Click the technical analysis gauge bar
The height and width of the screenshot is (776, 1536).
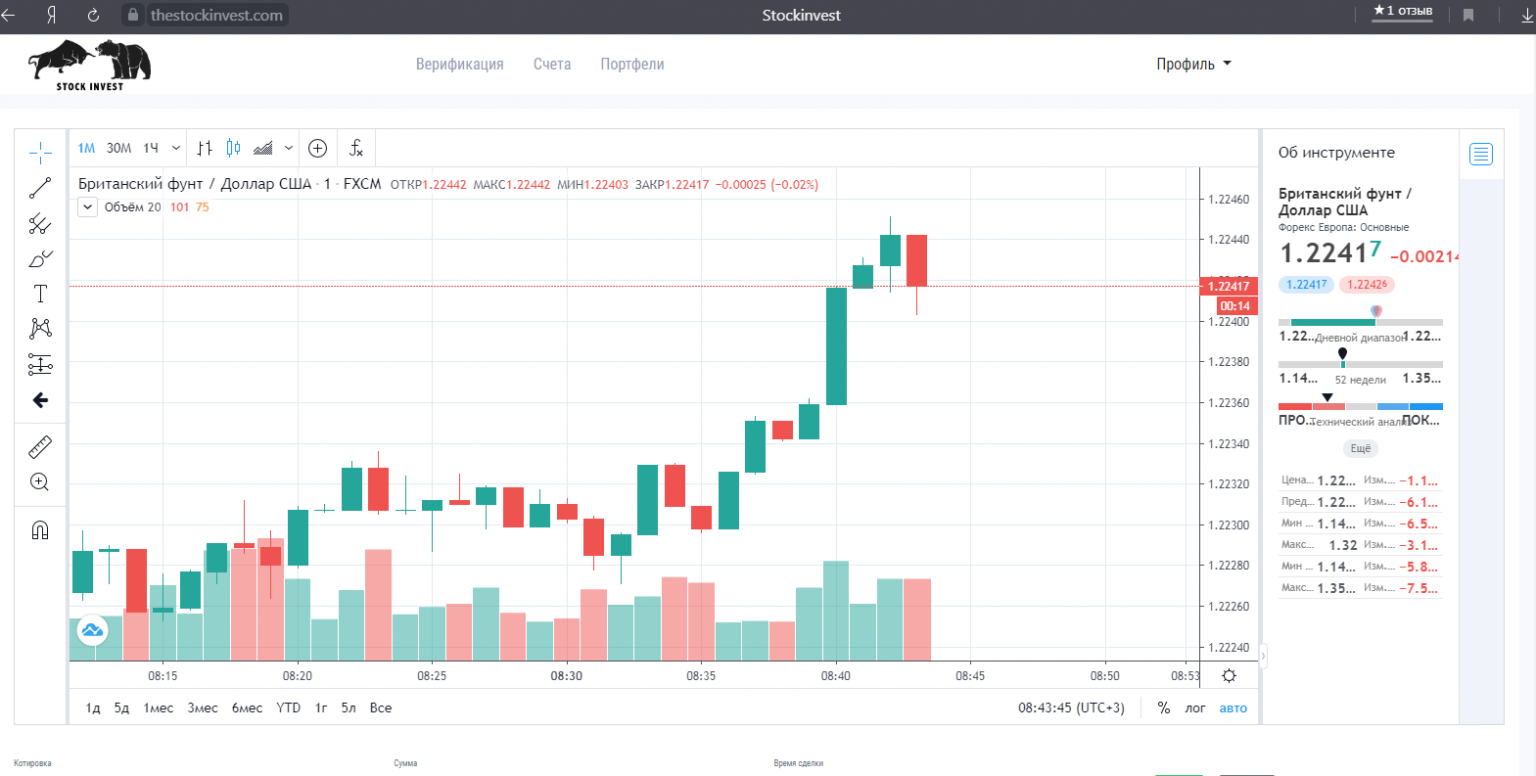coord(1361,406)
